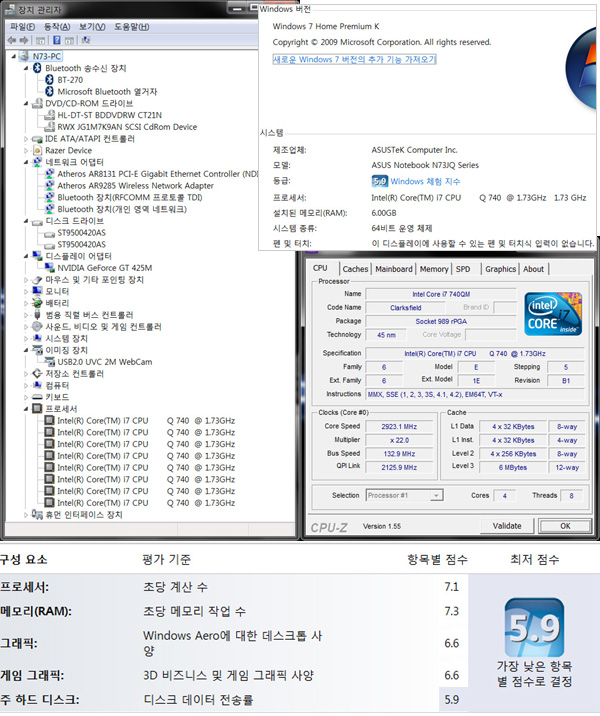
Task: Click the 컴퓨터 category icon
Action: pos(37,385)
